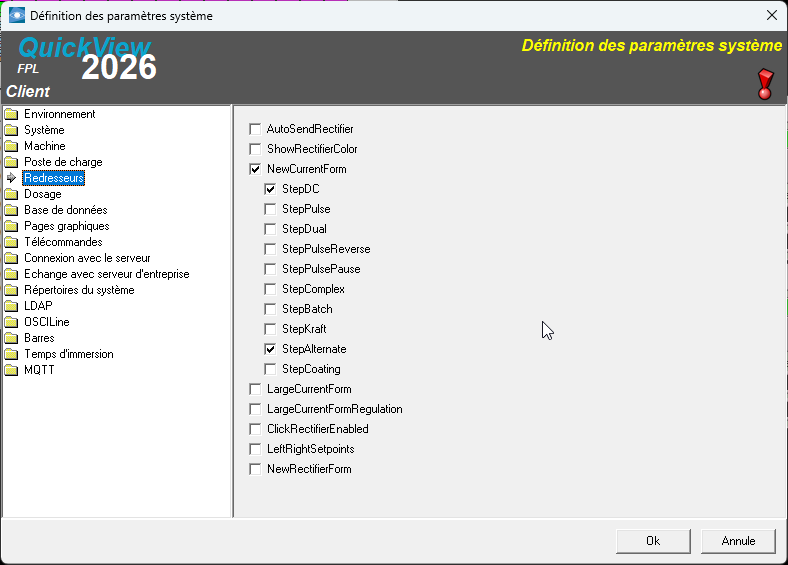
Task: Enable the ShowRectifierColor checkbox
Action: [x=255, y=149]
